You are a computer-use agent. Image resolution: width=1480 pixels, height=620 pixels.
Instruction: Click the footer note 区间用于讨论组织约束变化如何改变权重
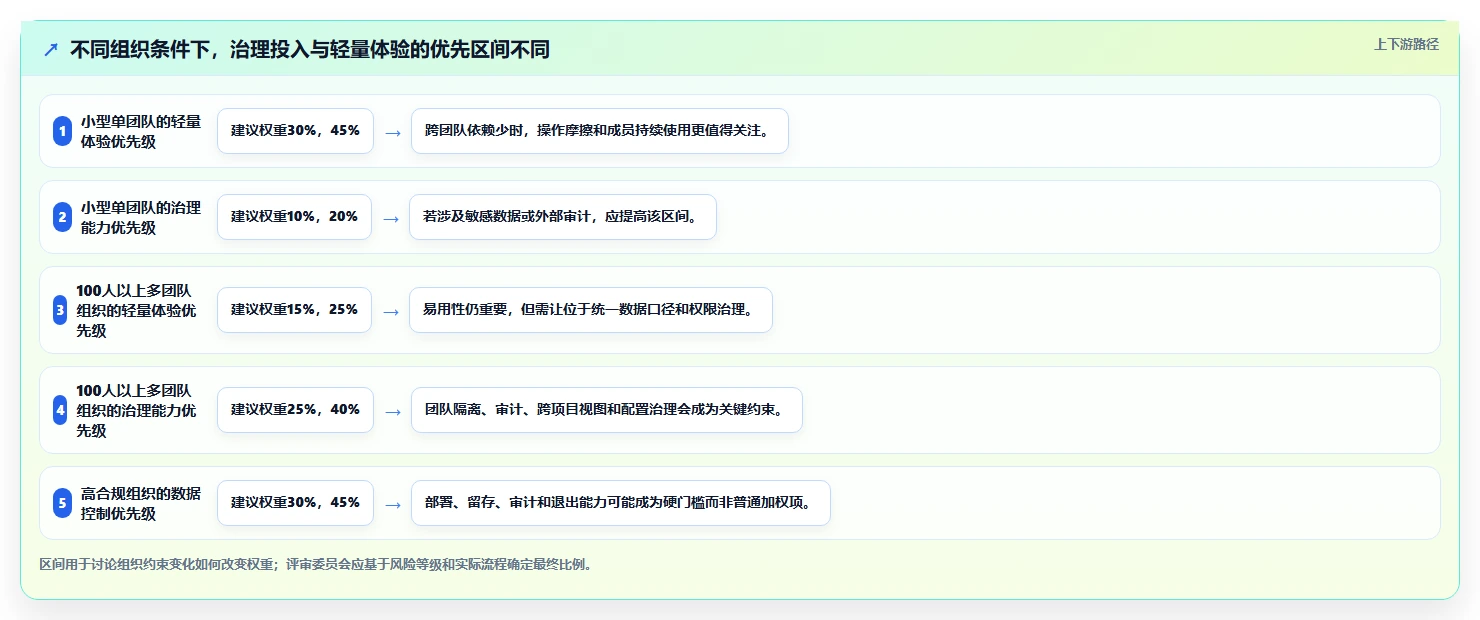pos(316,564)
